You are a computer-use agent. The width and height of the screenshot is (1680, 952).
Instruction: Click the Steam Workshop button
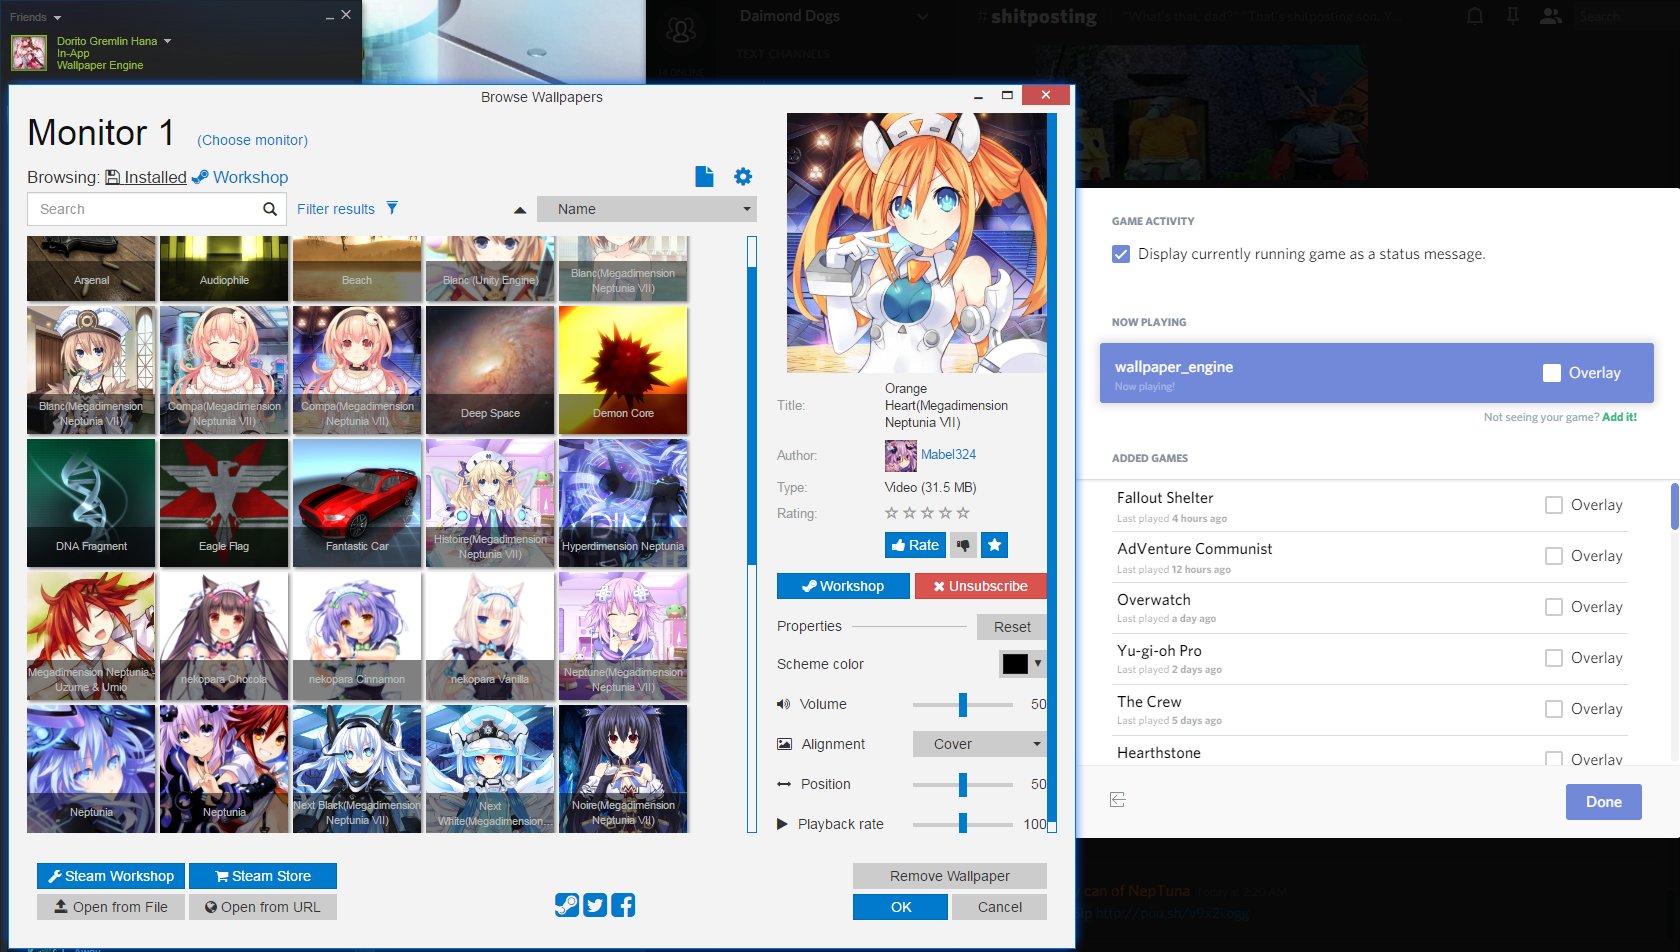point(111,876)
